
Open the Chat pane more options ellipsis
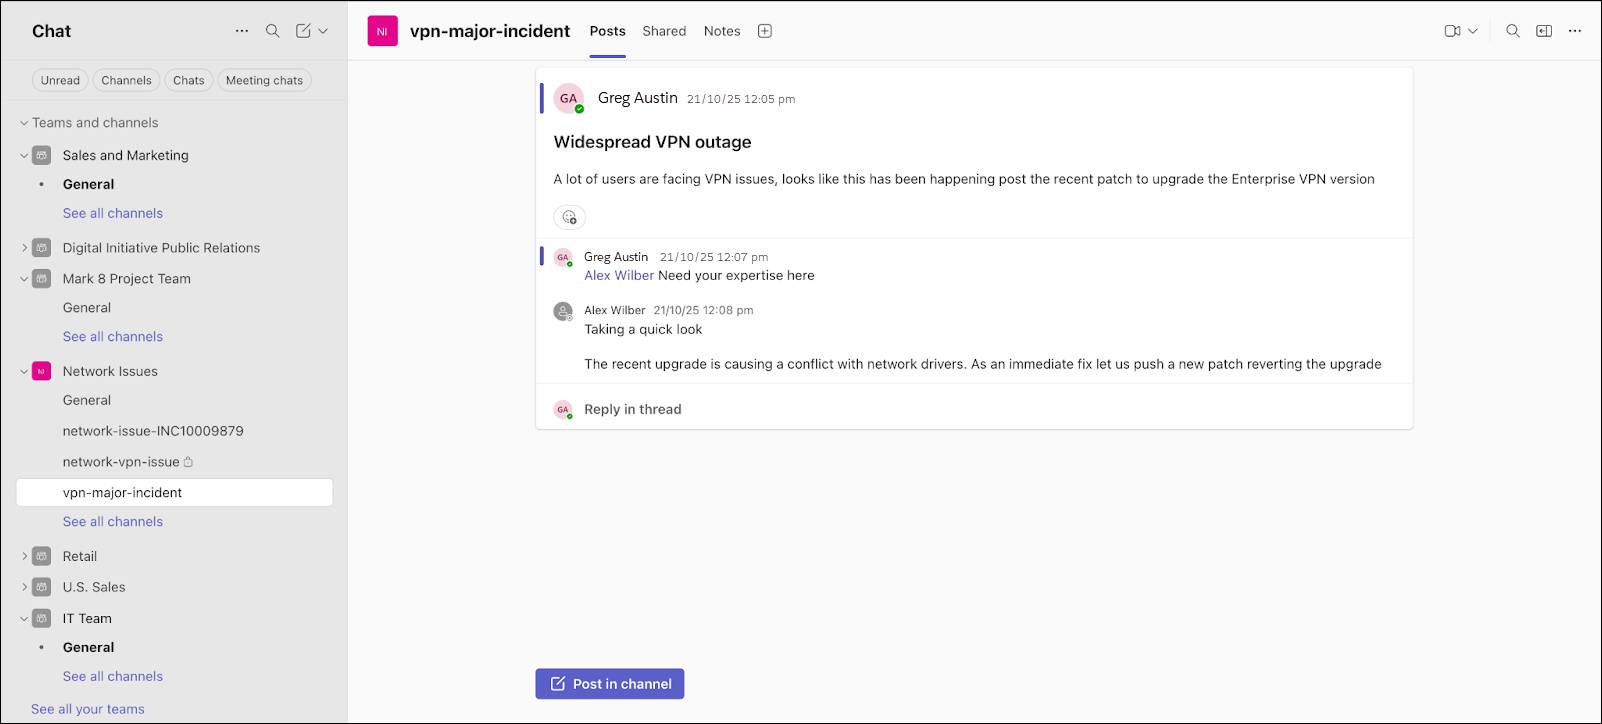click(242, 31)
